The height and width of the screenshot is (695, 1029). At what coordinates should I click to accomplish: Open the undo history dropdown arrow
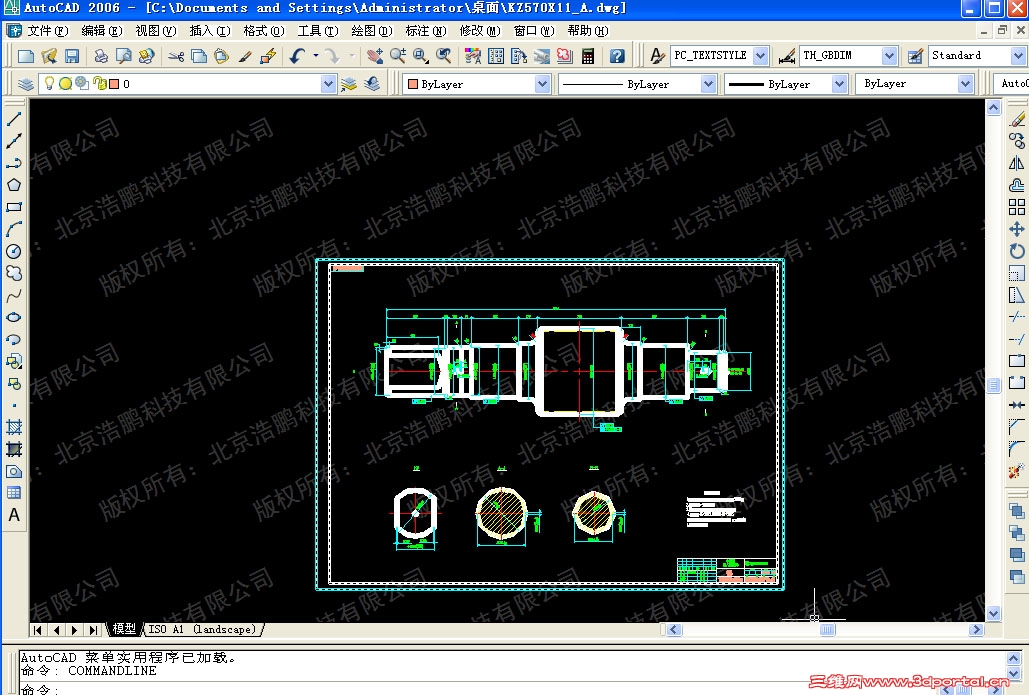(316, 56)
